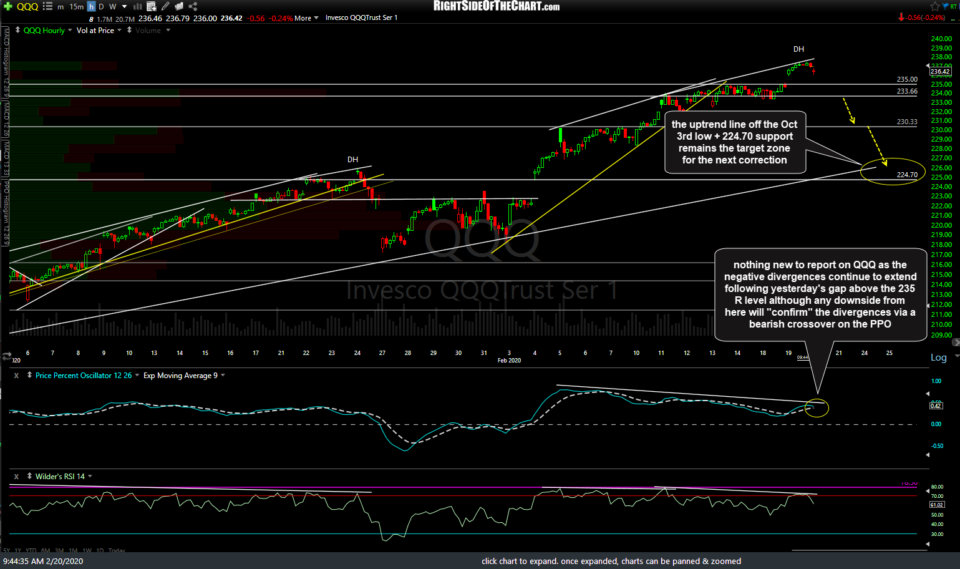Open Price Percent Oscillator 12 26 dropdown
This screenshot has height=569, width=960.
[137, 375]
